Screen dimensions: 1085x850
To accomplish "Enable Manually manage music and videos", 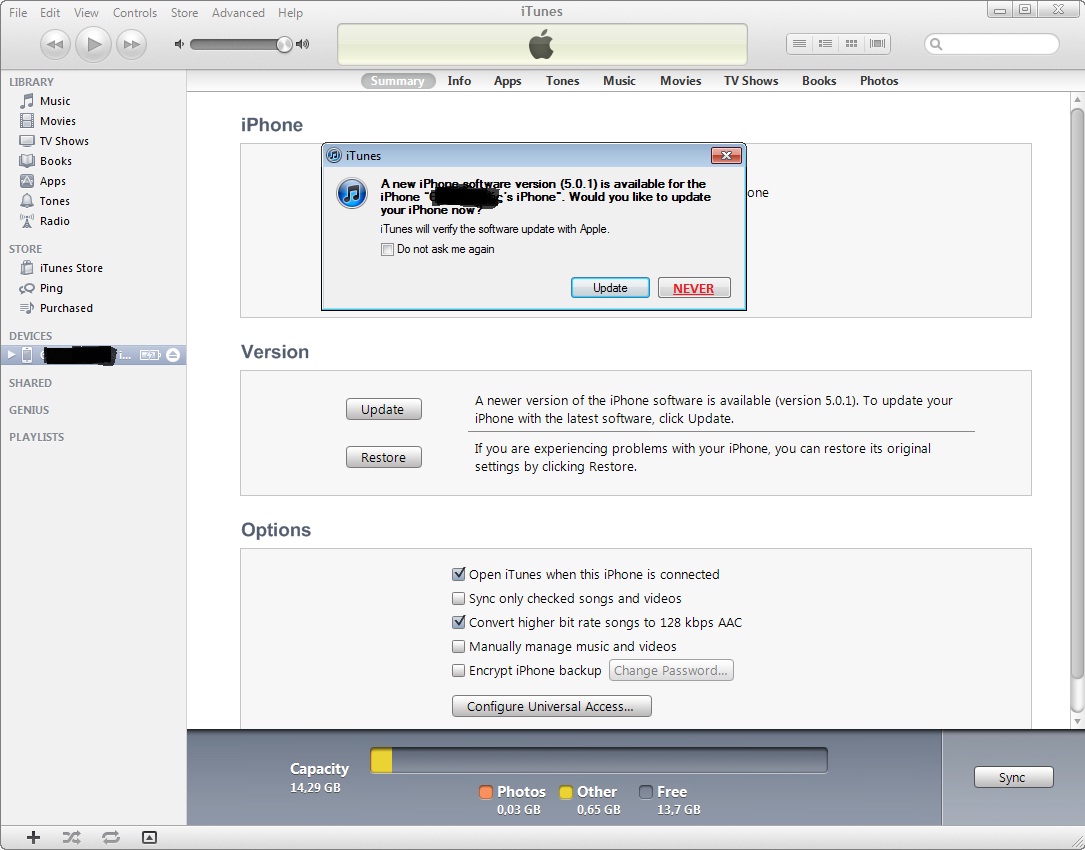I will coord(458,646).
